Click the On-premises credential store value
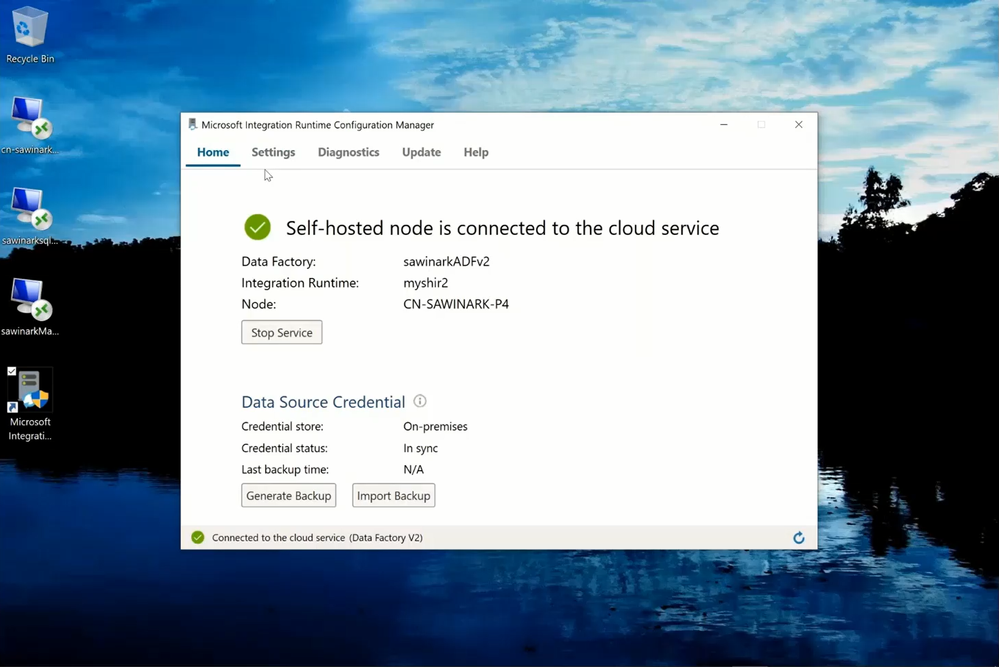 click(435, 426)
